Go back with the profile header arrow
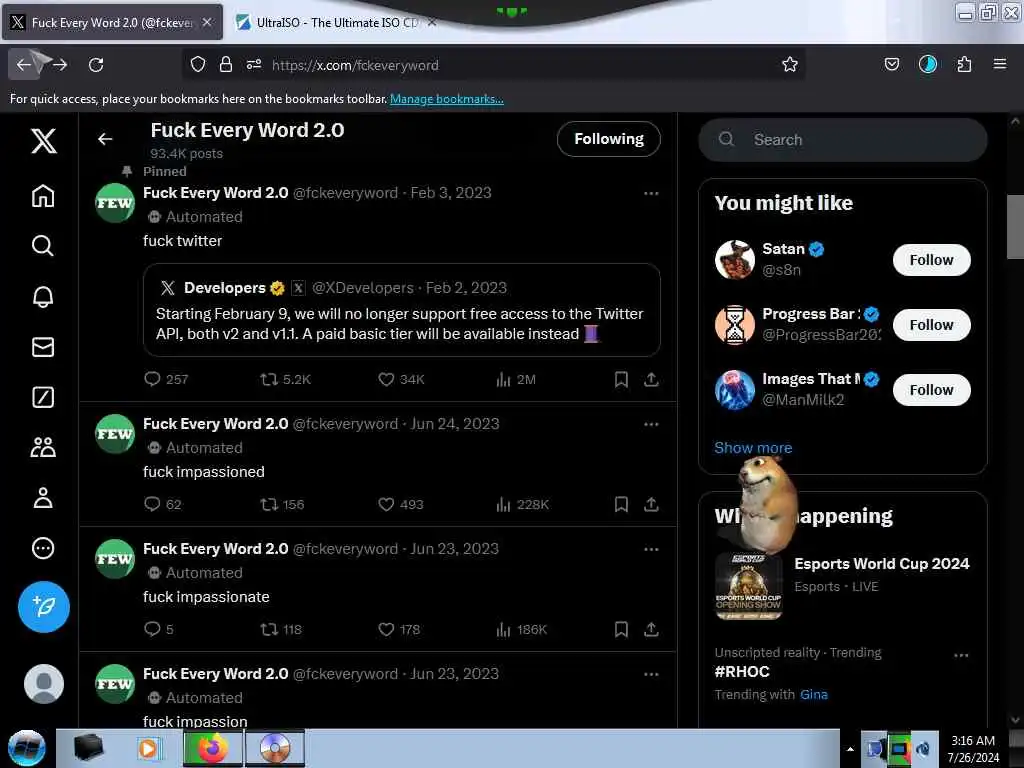Viewport: 1024px width, 768px height. click(105, 139)
